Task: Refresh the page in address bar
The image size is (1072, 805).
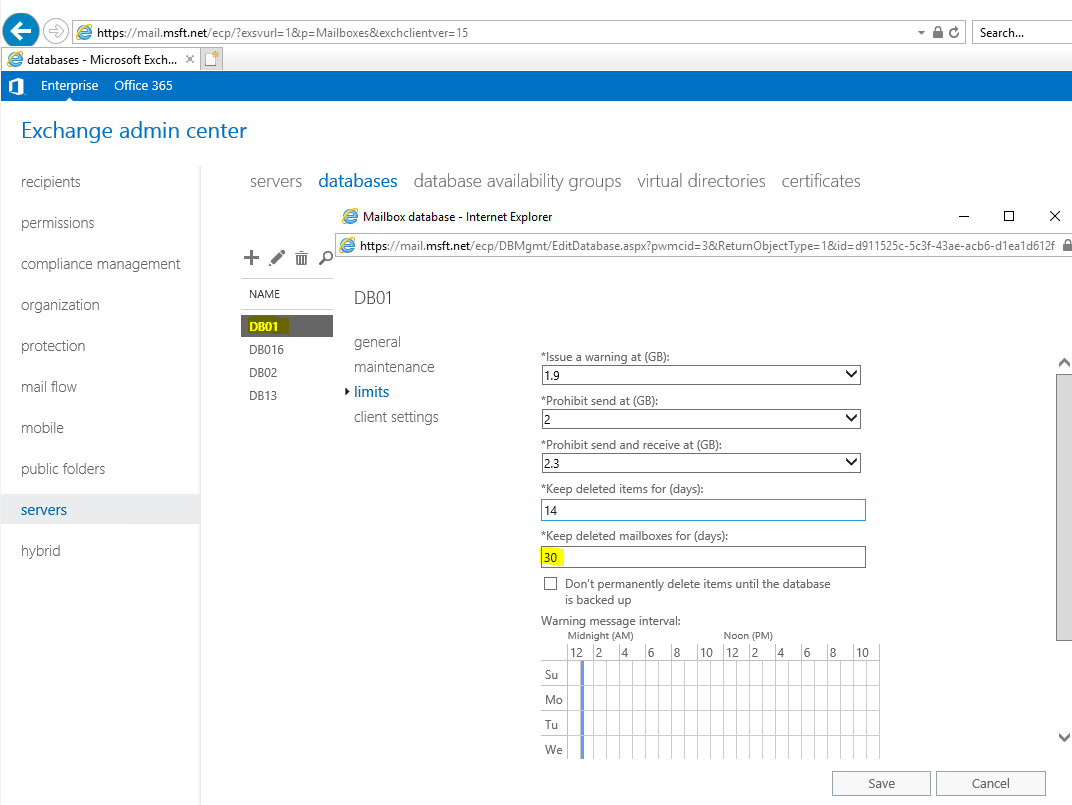Action: point(954,32)
